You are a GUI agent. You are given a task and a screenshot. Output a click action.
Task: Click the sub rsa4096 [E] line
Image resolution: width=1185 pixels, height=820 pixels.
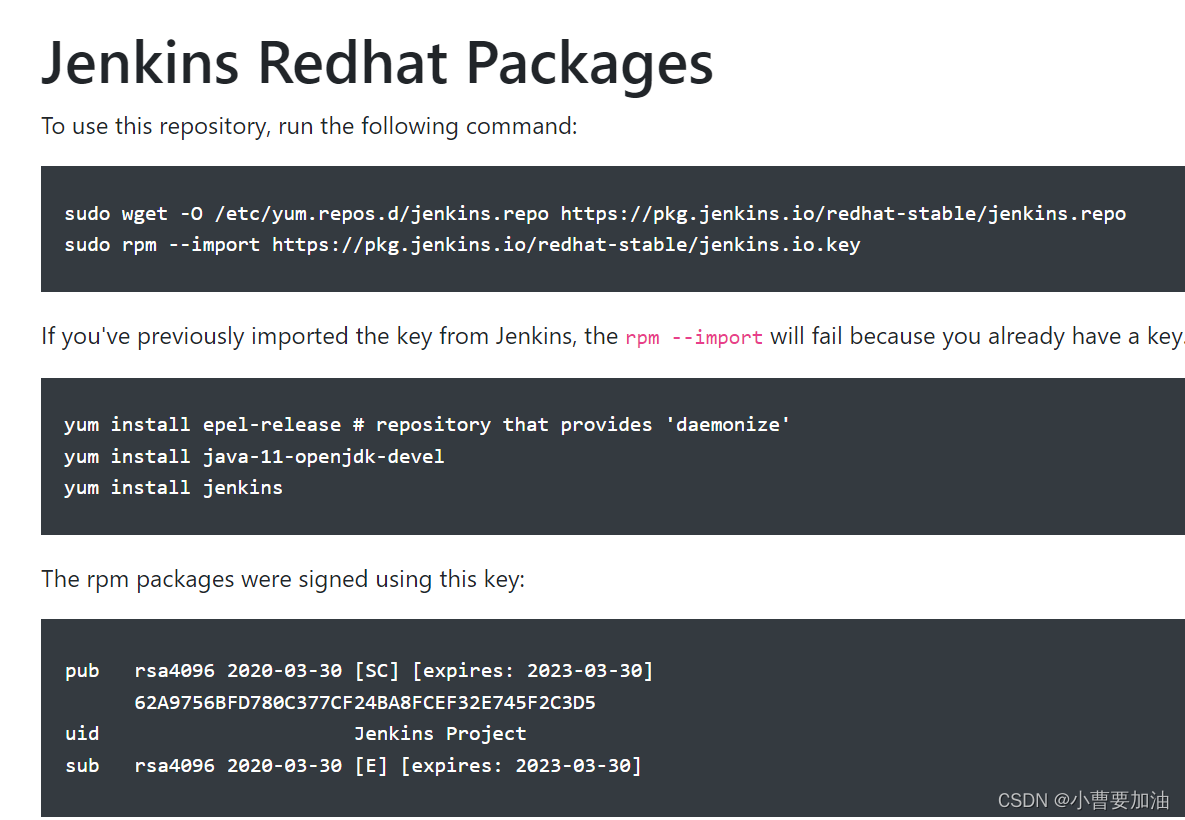point(353,766)
